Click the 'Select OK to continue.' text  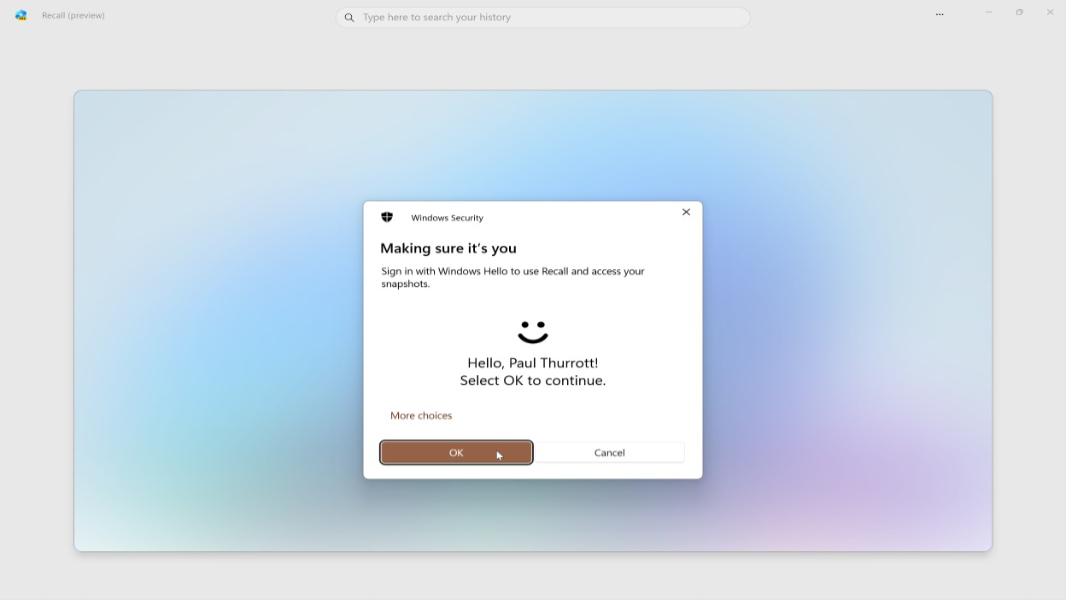[x=533, y=381]
